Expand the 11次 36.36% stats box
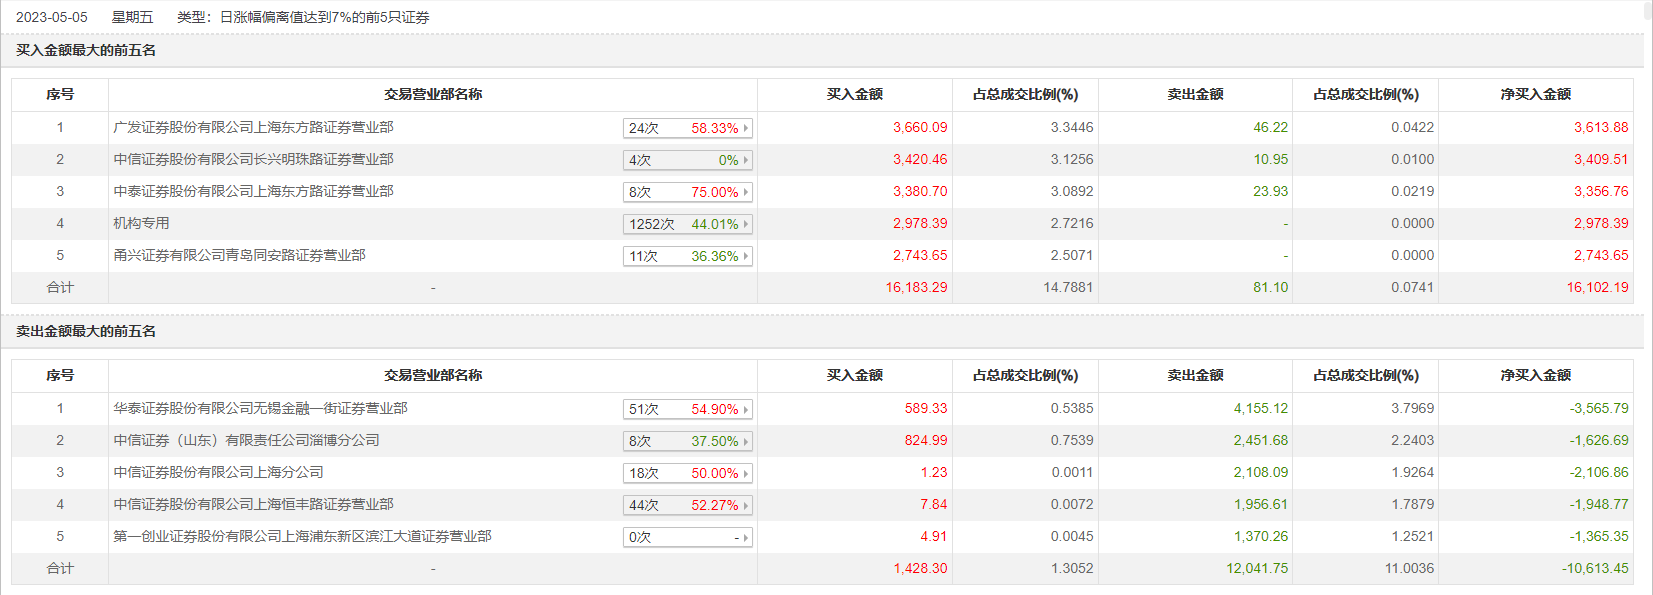Viewport: 1653px width, 595px height. tap(687, 256)
